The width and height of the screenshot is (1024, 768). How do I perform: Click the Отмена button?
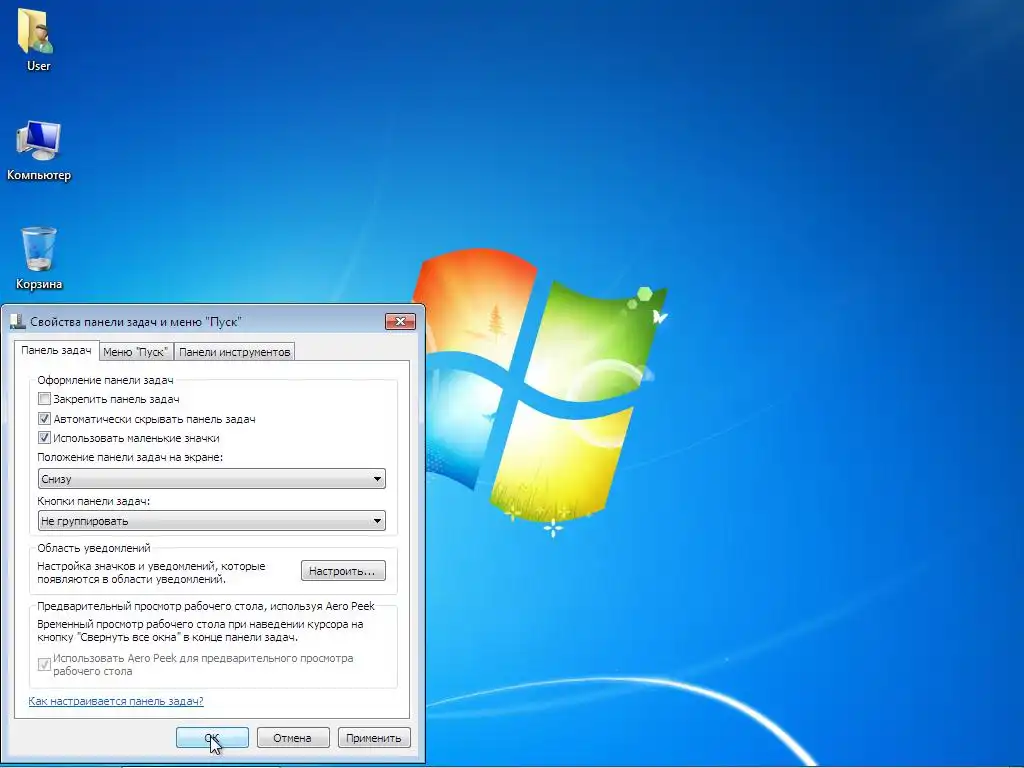[x=293, y=738]
